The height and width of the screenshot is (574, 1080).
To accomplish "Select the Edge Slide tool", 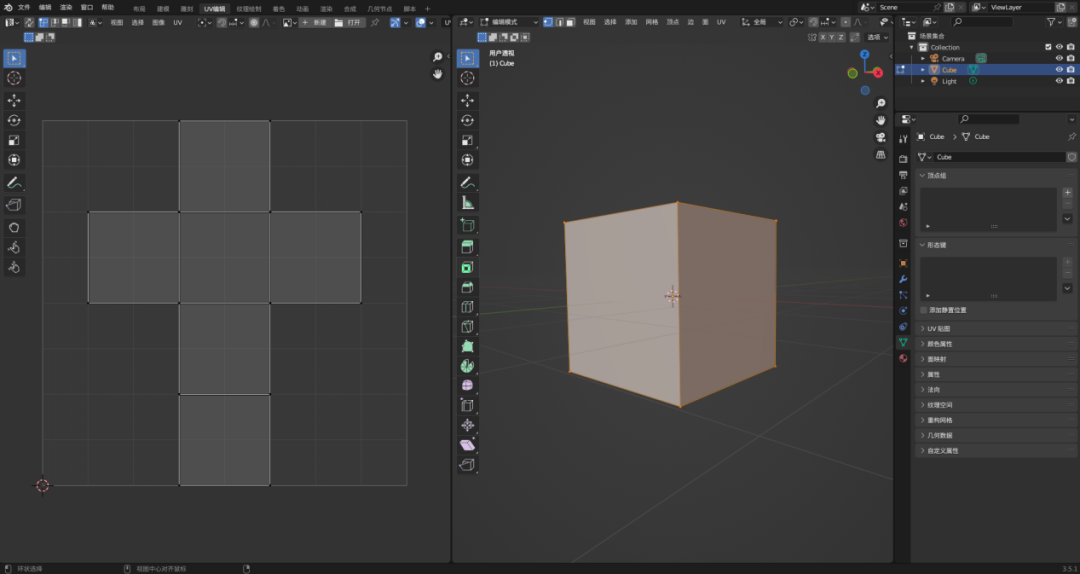I will 468,405.
